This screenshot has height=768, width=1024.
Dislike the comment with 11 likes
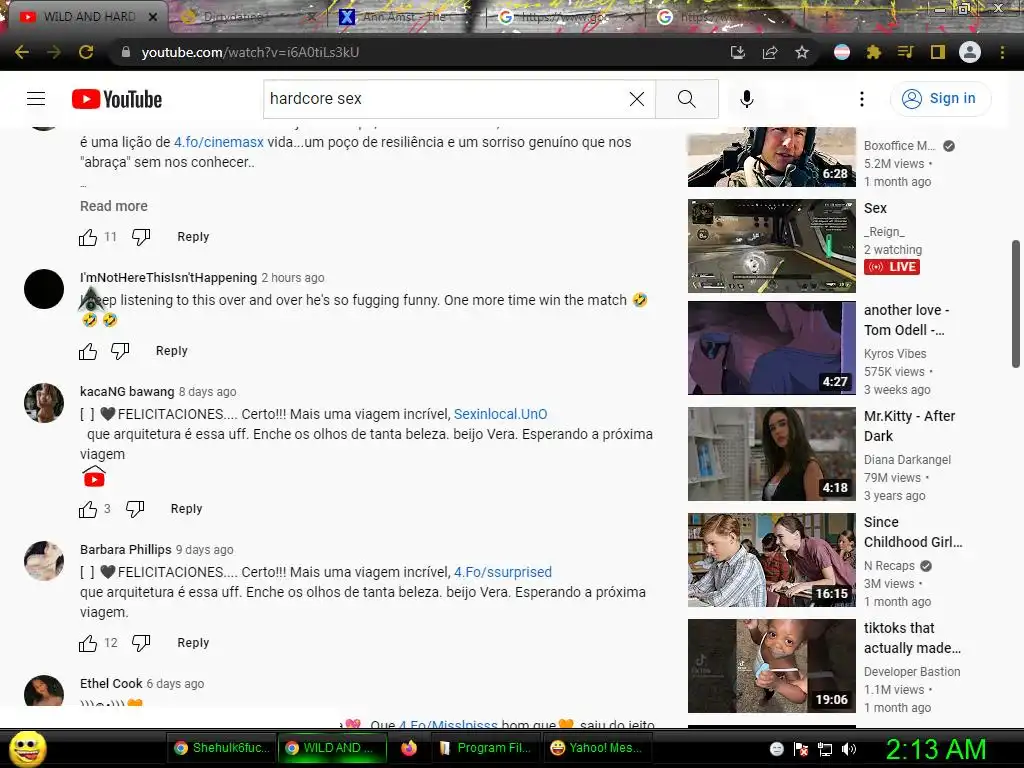pyautogui.click(x=141, y=237)
